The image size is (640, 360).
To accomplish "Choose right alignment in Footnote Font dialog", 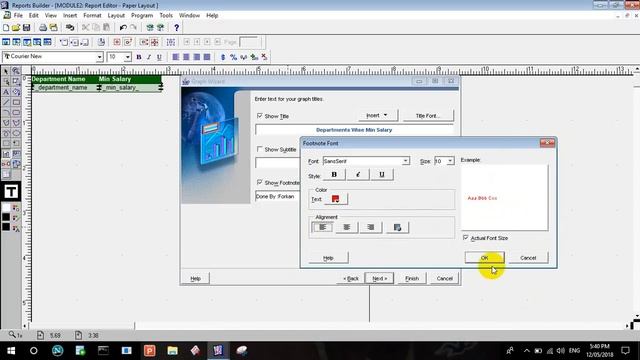I will click(371, 227).
